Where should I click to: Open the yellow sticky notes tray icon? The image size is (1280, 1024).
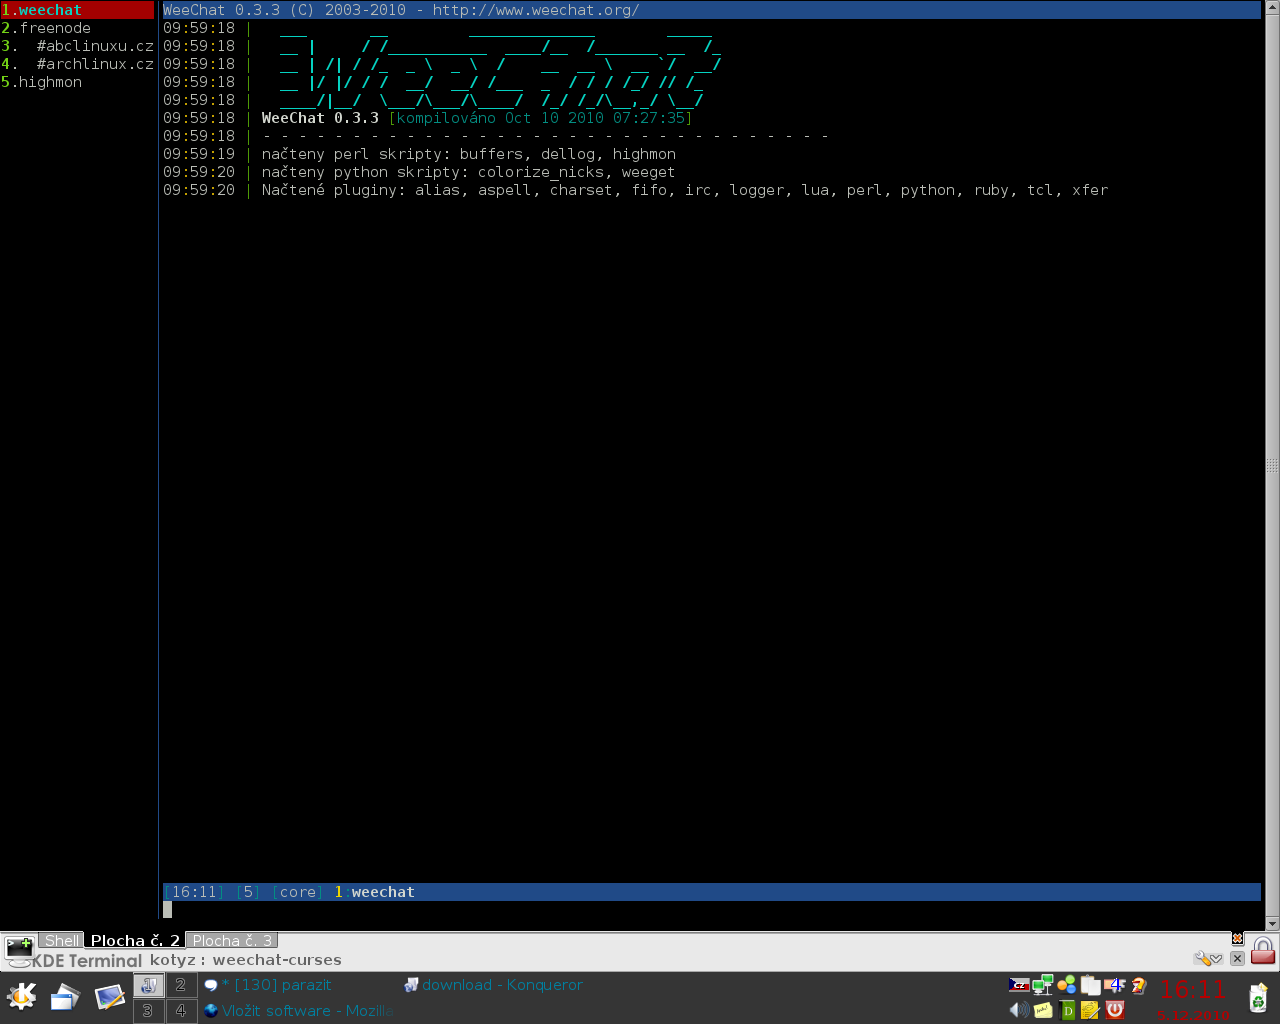[1043, 1010]
